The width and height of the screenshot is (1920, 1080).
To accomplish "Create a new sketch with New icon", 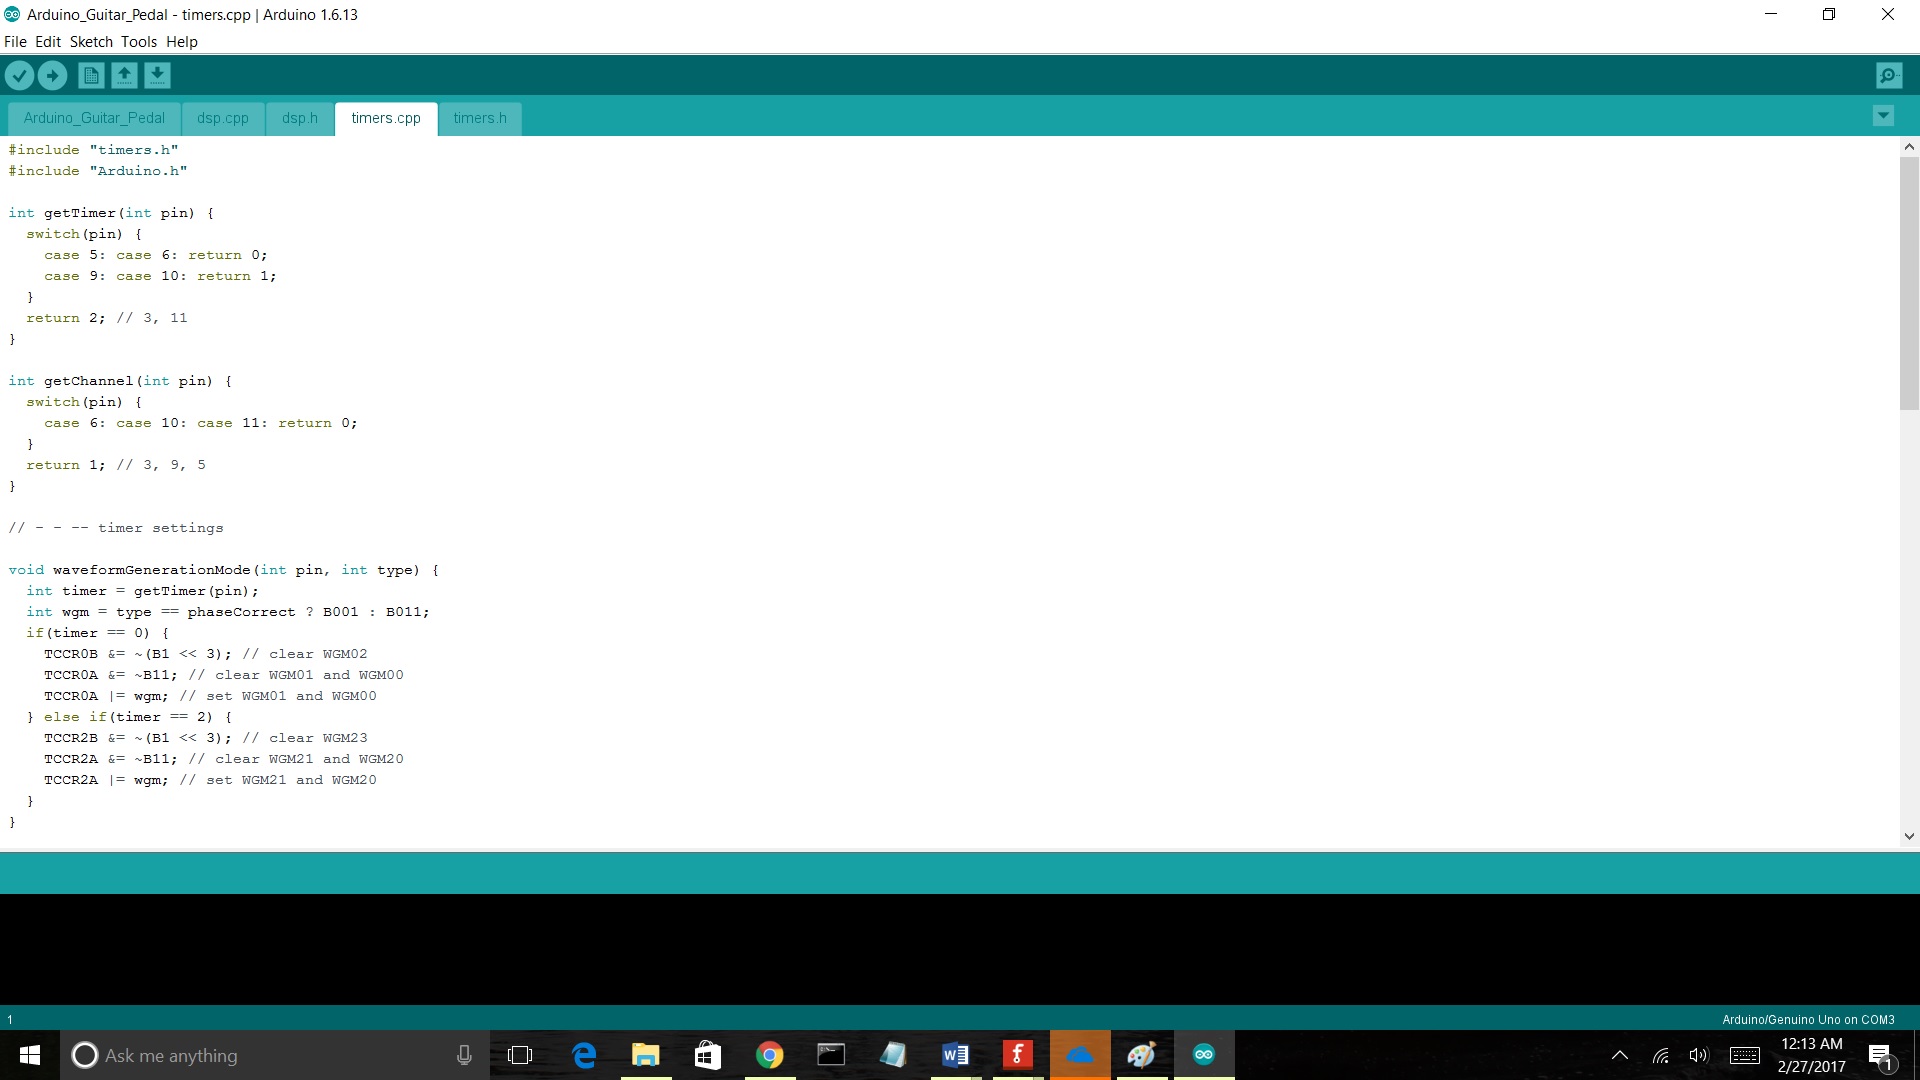I will (91, 75).
